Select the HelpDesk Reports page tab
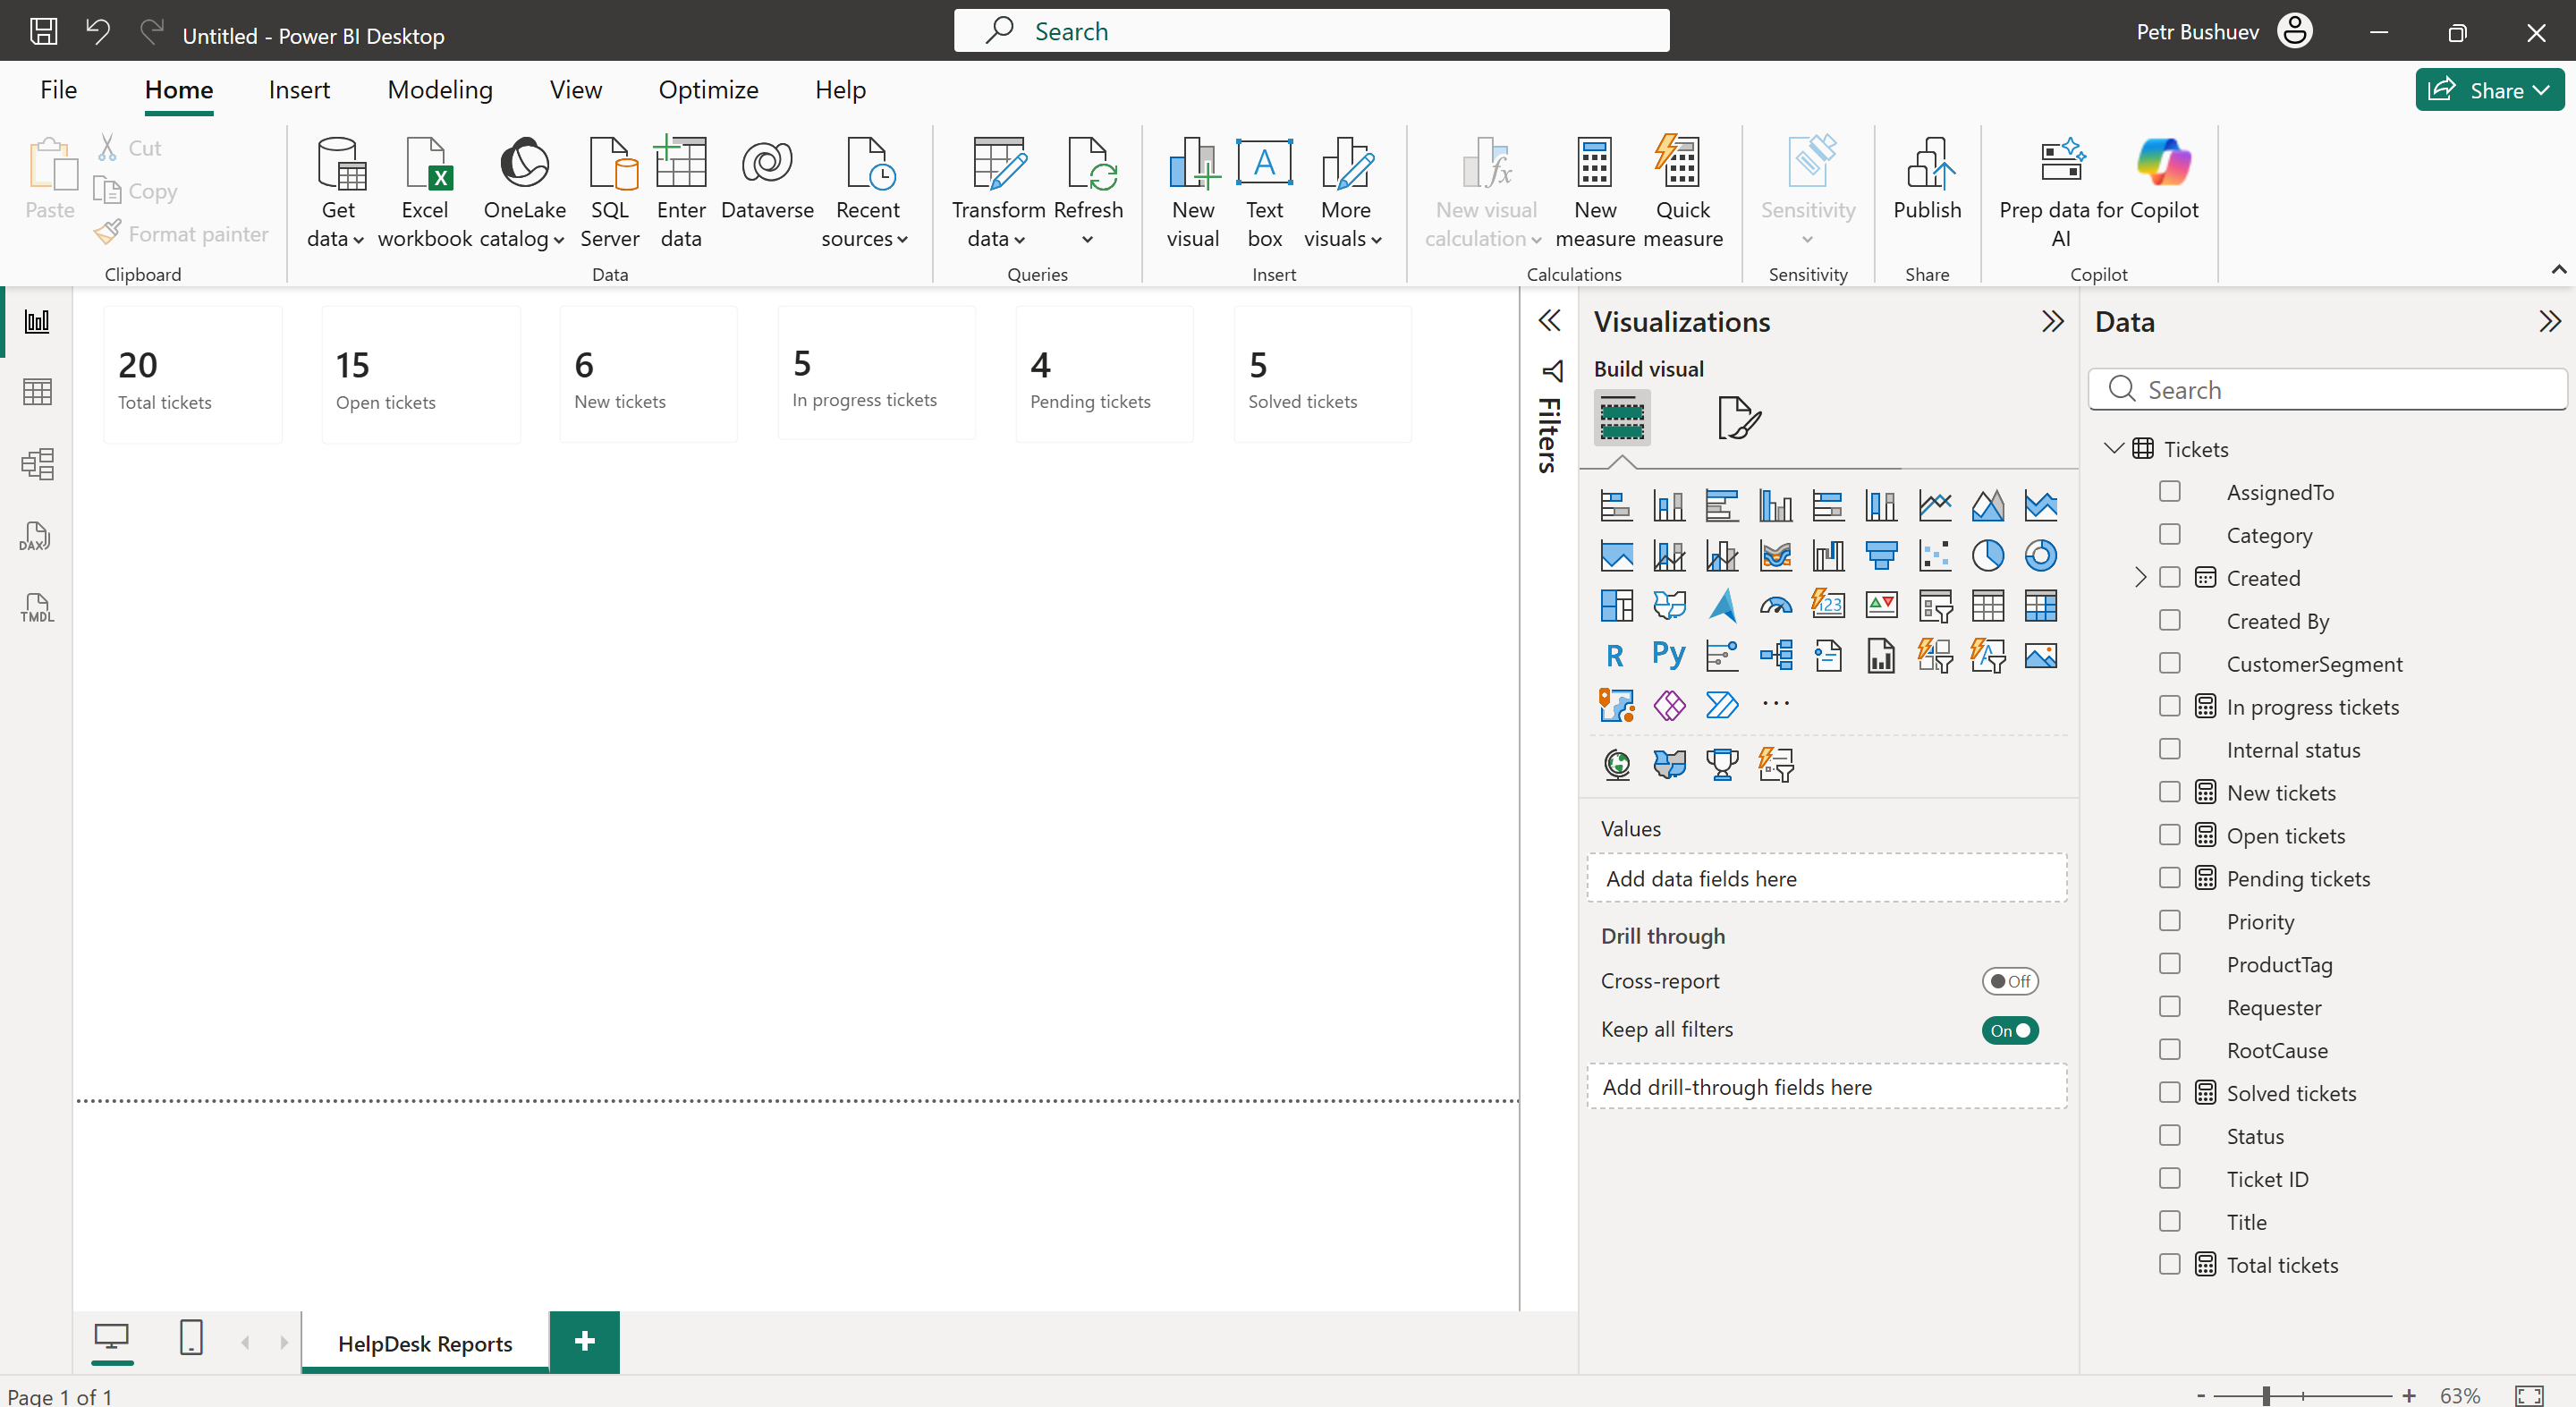Image resolution: width=2576 pixels, height=1407 pixels. (425, 1343)
